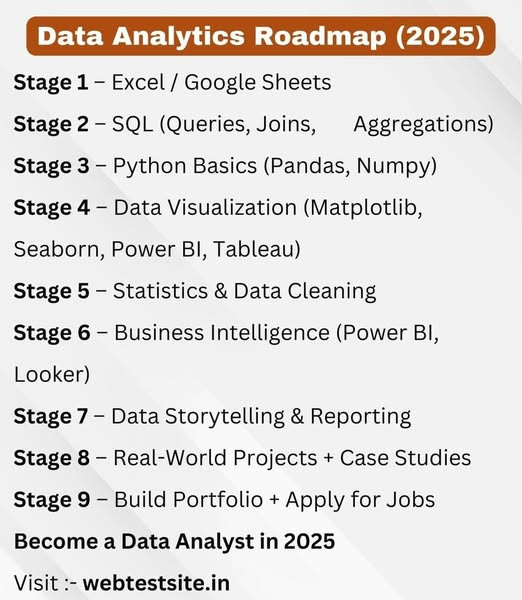Click Become a Data Analyst in 2025
This screenshot has width=522, height=600.
(x=175, y=541)
